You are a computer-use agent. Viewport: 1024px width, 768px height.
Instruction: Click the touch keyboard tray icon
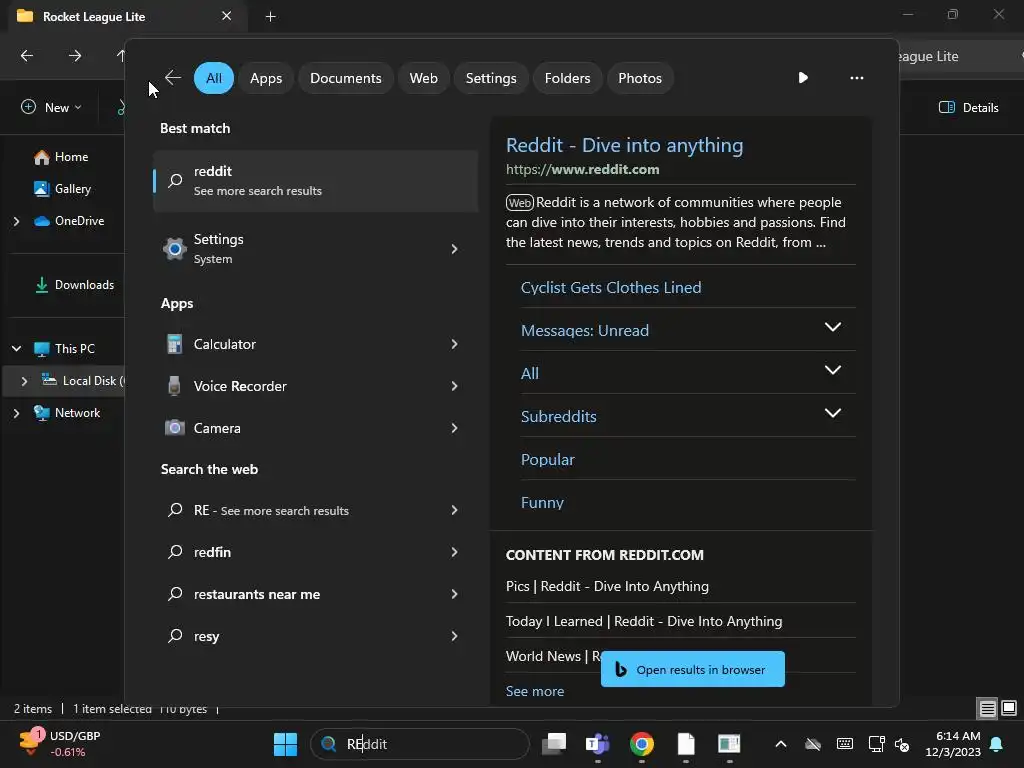[844, 744]
